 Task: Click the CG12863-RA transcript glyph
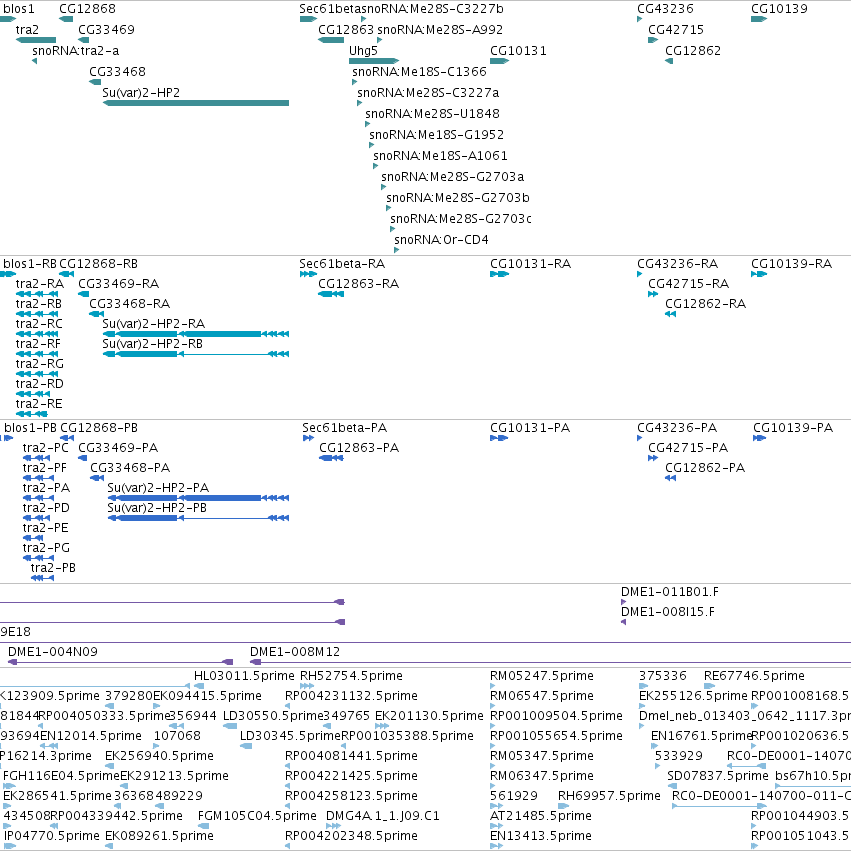pos(331,294)
